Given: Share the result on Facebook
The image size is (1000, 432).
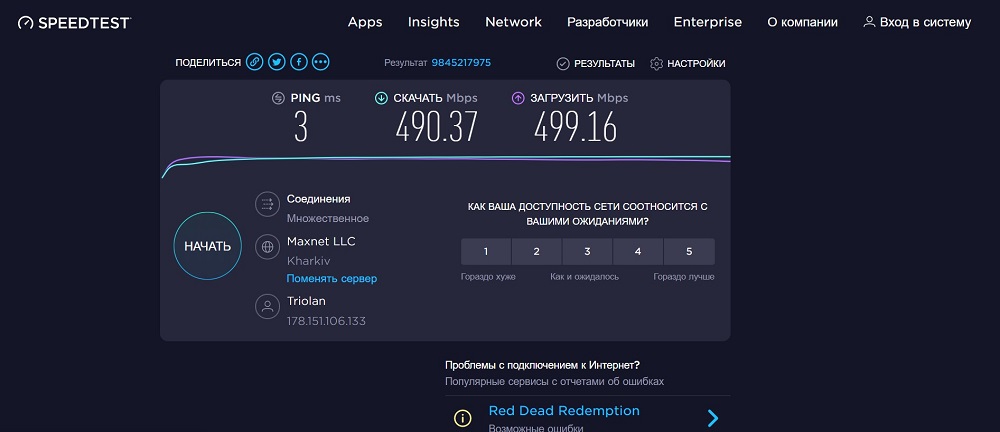Looking at the screenshot, I should [x=299, y=62].
